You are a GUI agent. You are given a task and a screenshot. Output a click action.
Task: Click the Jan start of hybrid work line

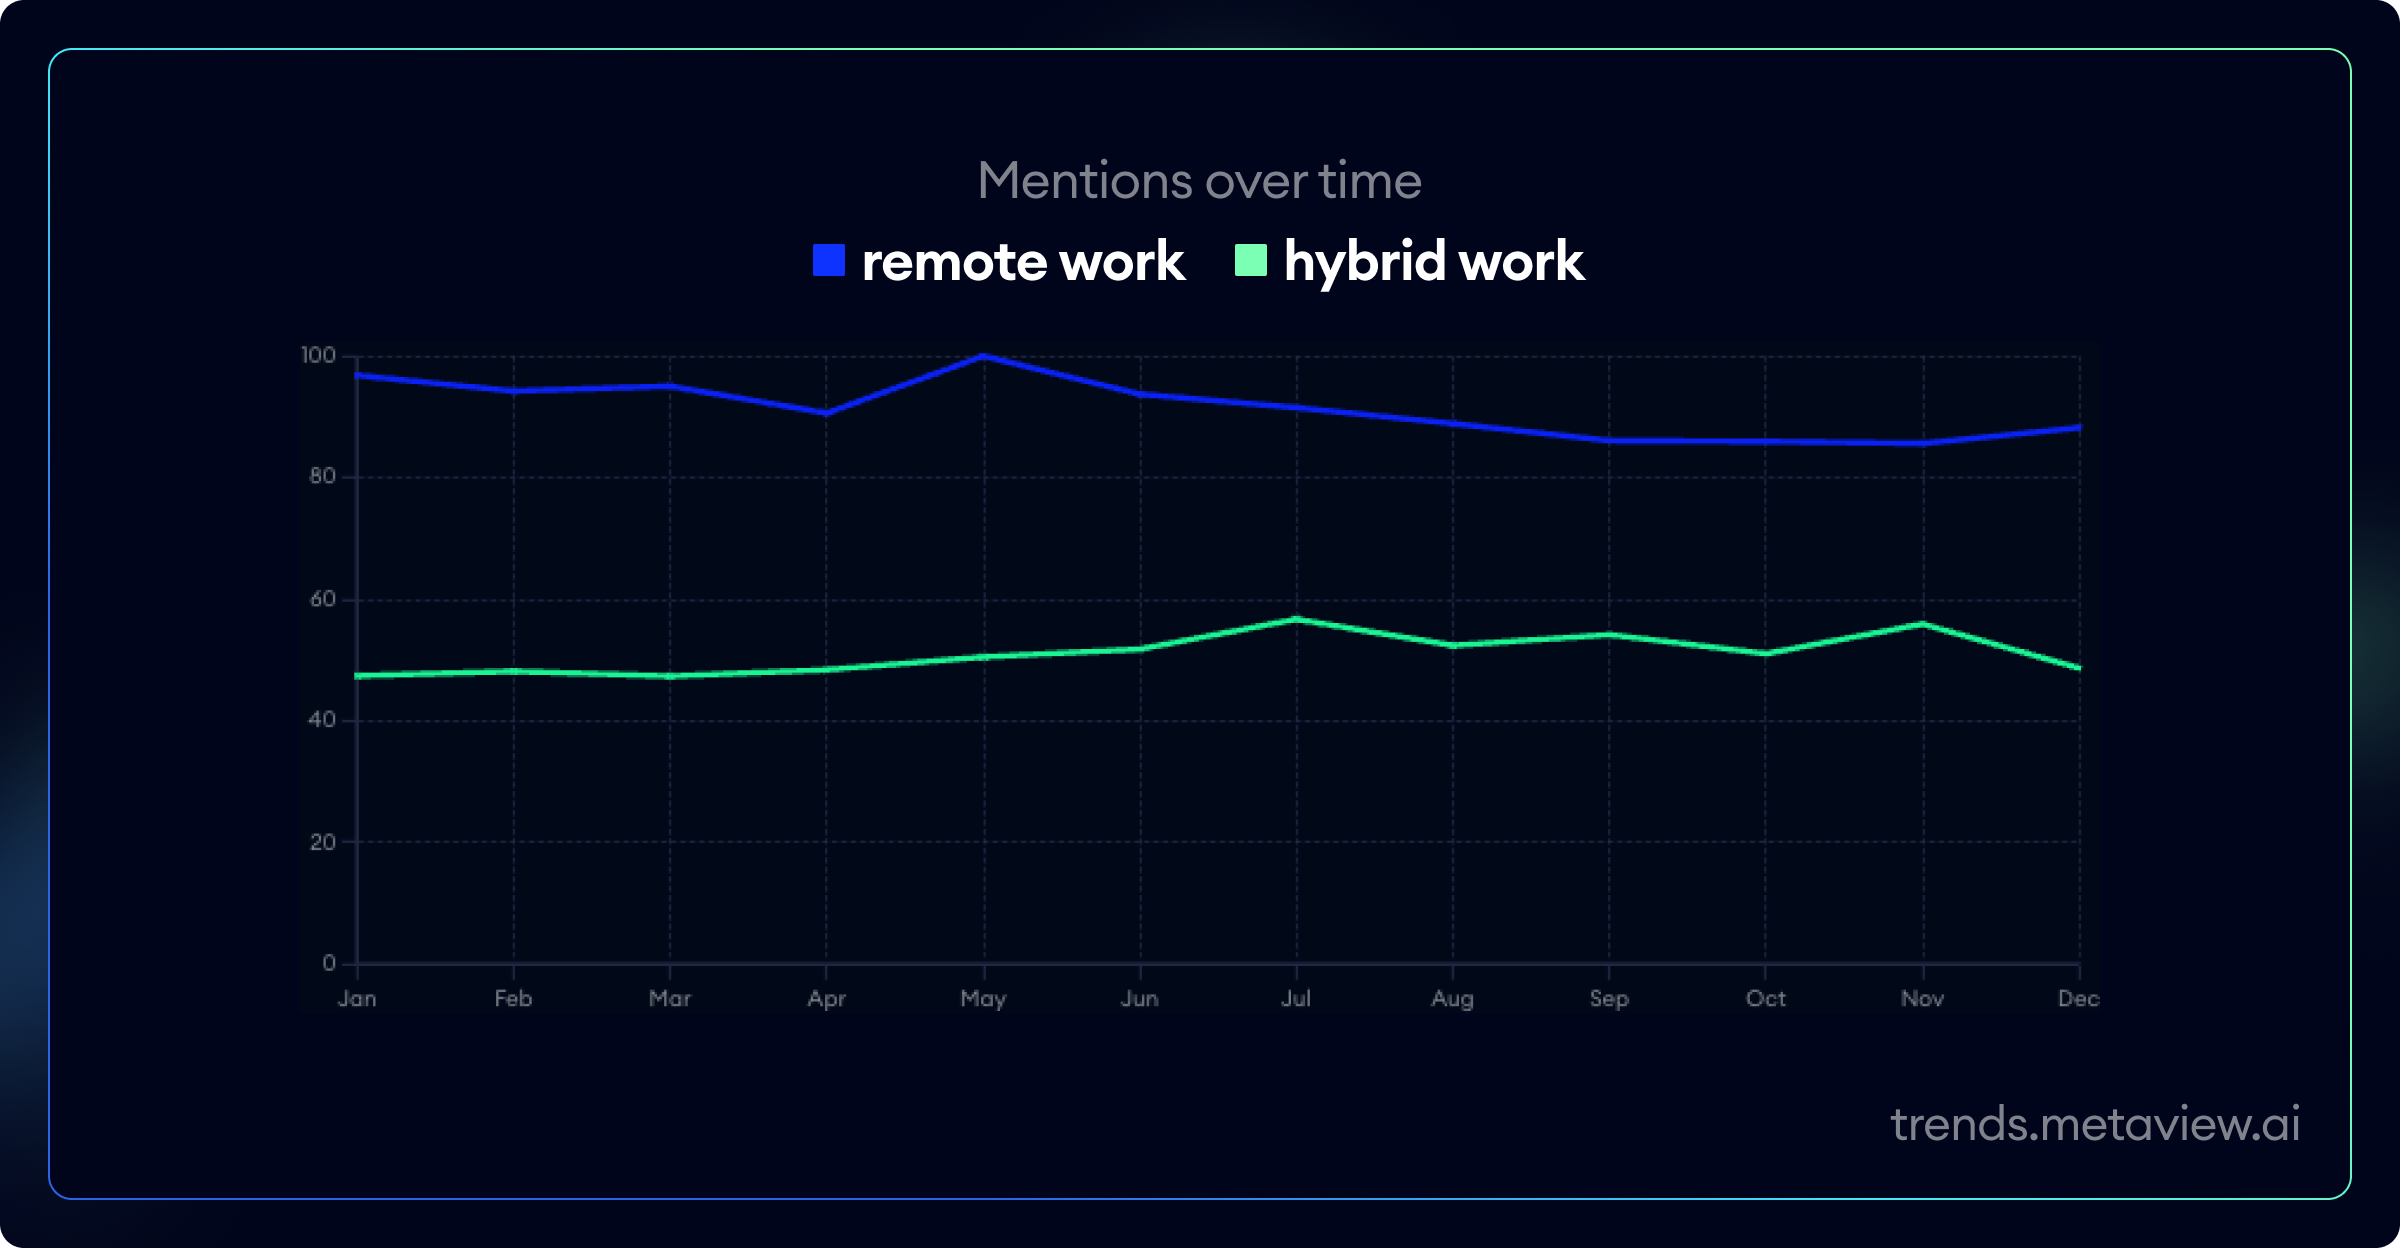coord(358,676)
